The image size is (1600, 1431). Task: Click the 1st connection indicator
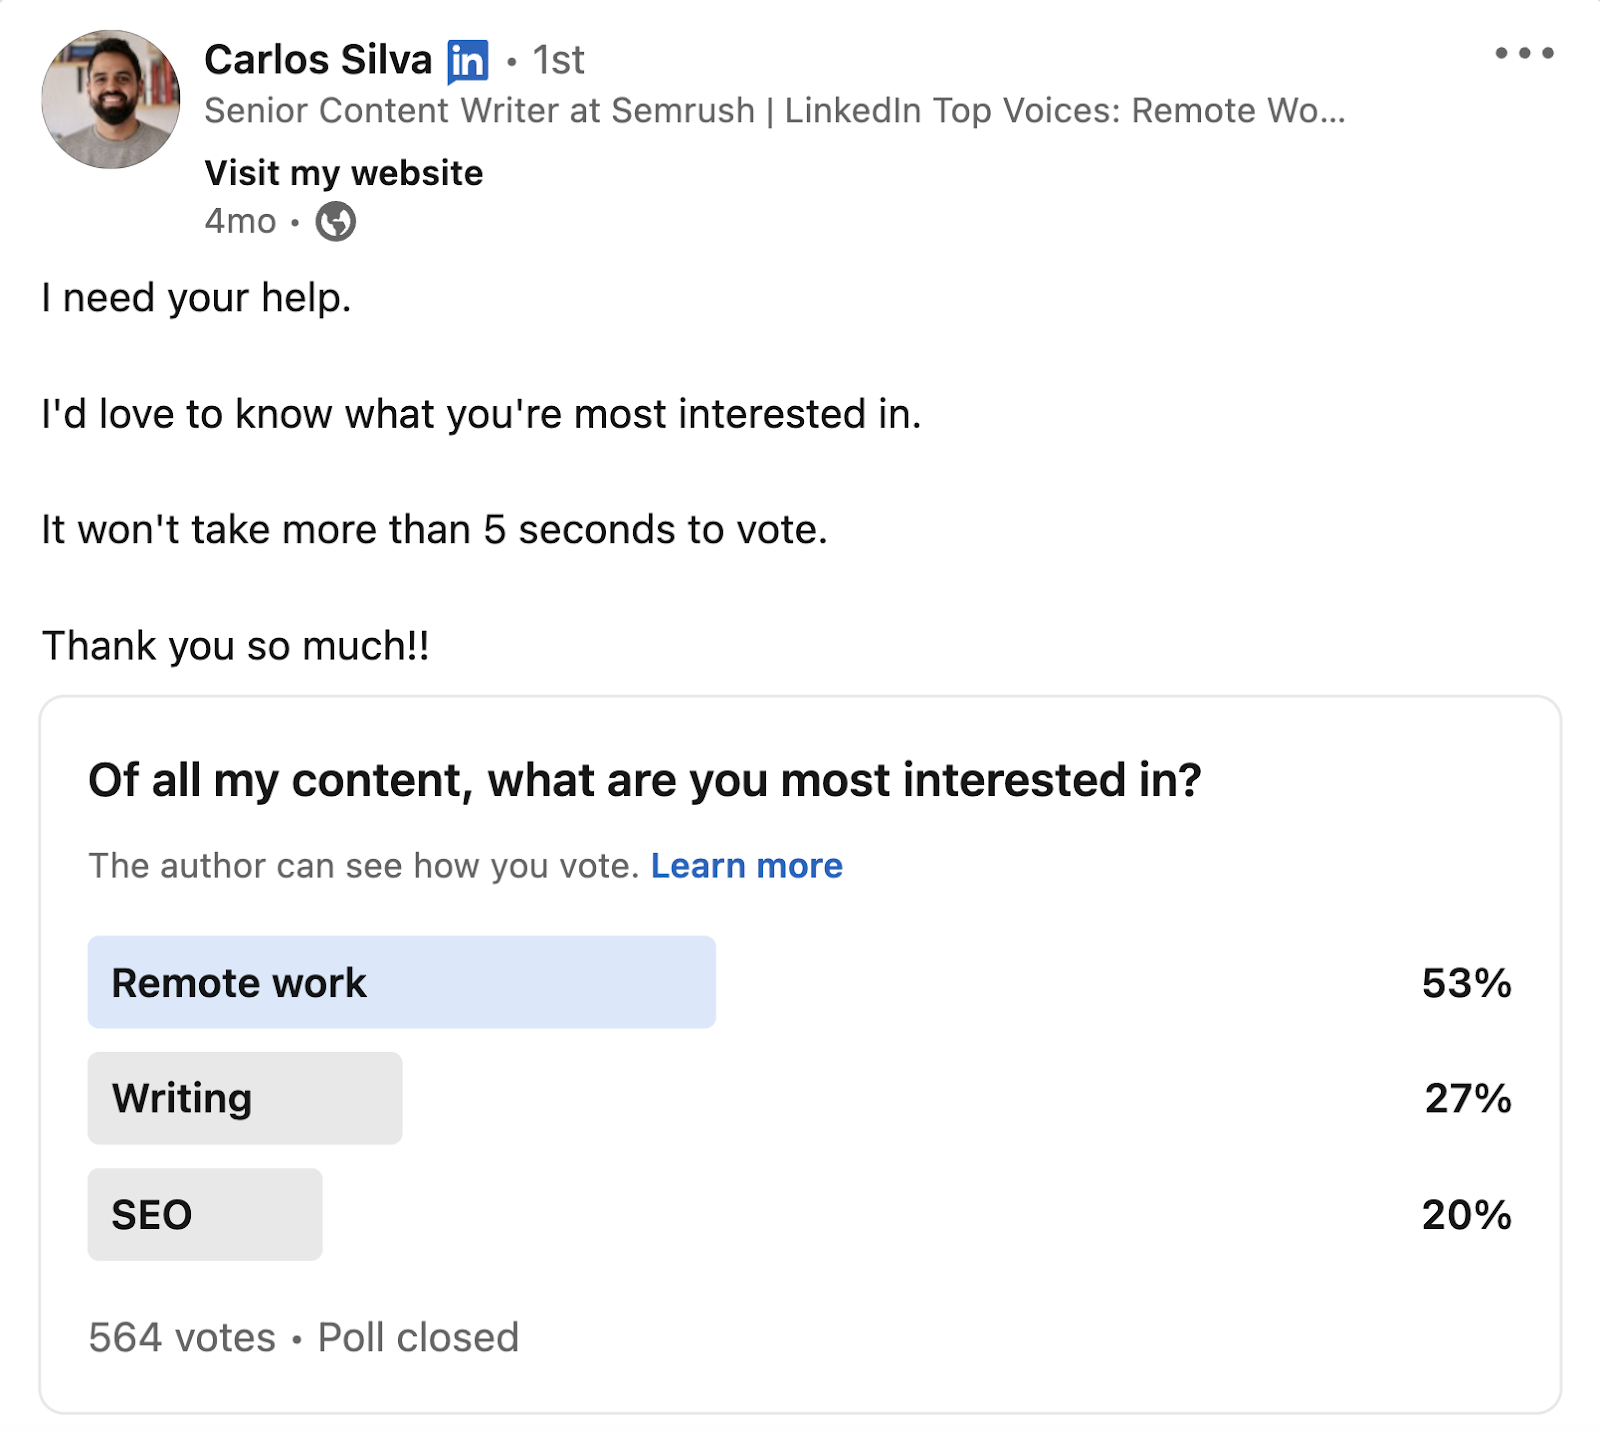[556, 58]
